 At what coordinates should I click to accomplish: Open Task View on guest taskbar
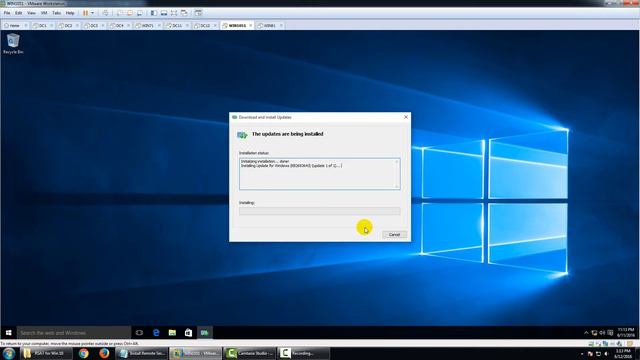(139, 333)
